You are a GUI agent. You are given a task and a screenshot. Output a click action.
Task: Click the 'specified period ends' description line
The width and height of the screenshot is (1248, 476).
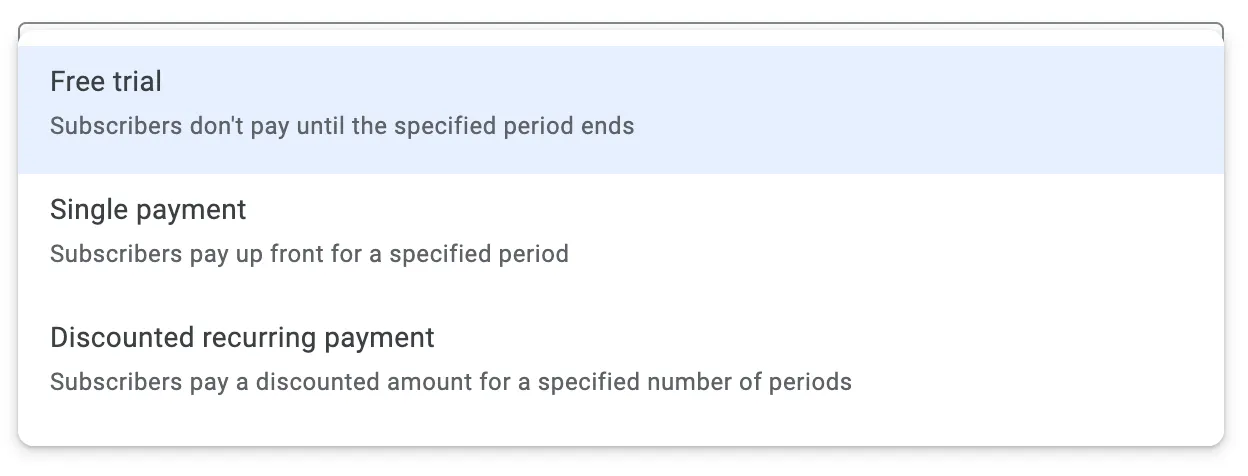coord(342,127)
